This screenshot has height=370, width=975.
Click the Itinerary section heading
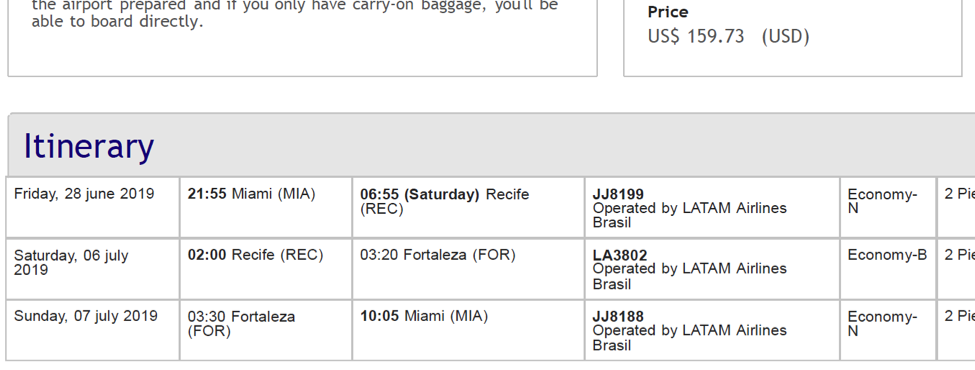pos(88,147)
